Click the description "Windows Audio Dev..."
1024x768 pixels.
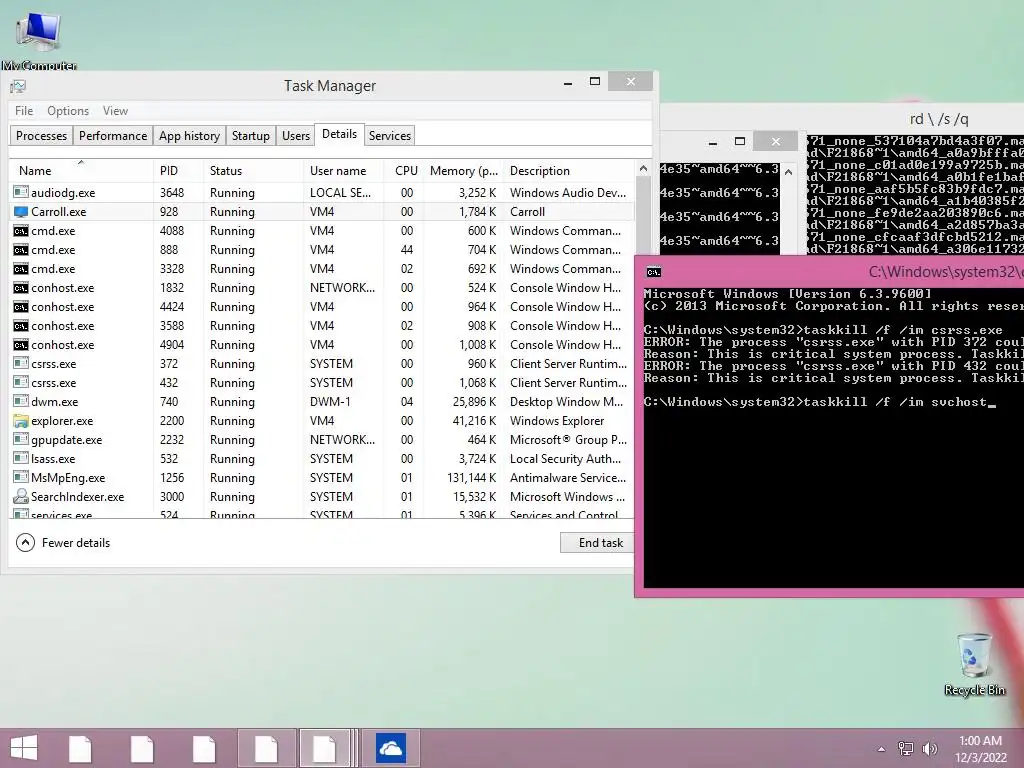point(568,193)
